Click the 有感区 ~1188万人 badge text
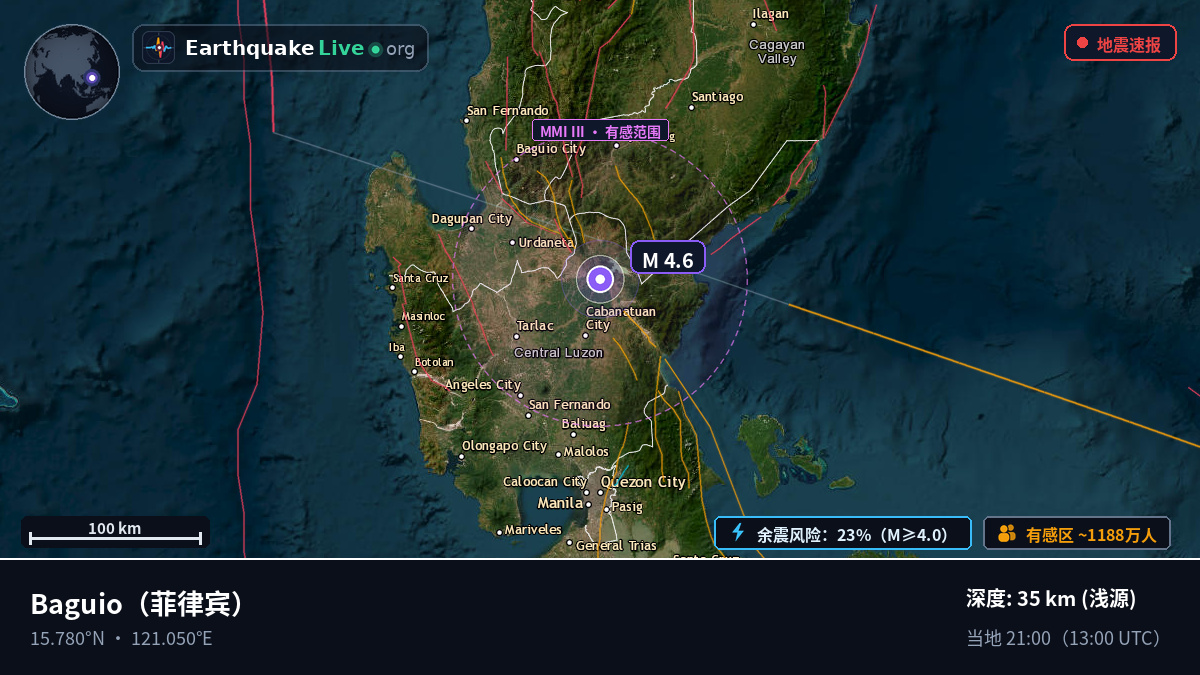 pos(1091,535)
